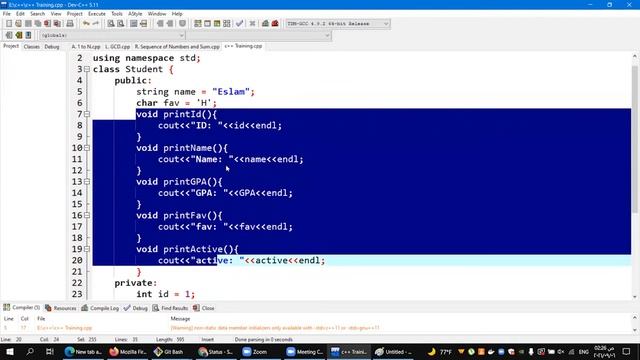
Task: Click the Compile & Run toolbar icon
Action: [x=217, y=24]
